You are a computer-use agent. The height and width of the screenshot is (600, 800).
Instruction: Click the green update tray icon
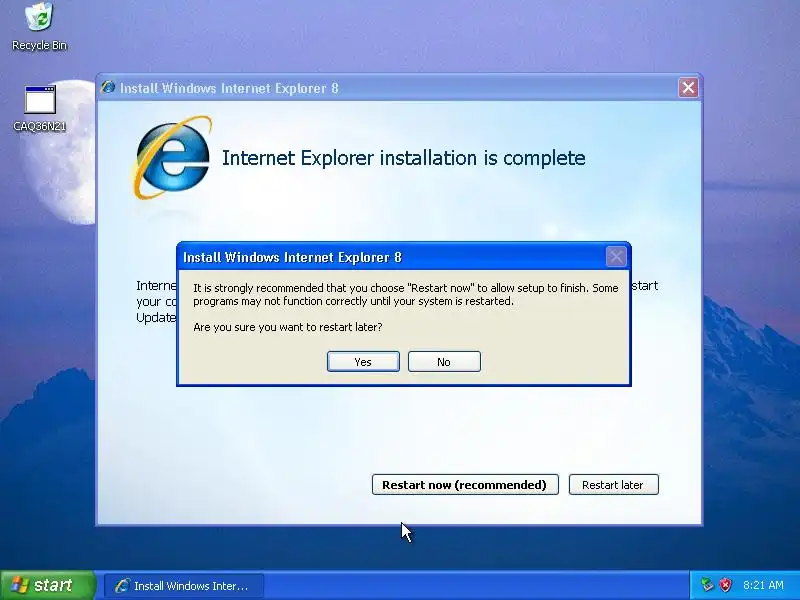pos(707,585)
